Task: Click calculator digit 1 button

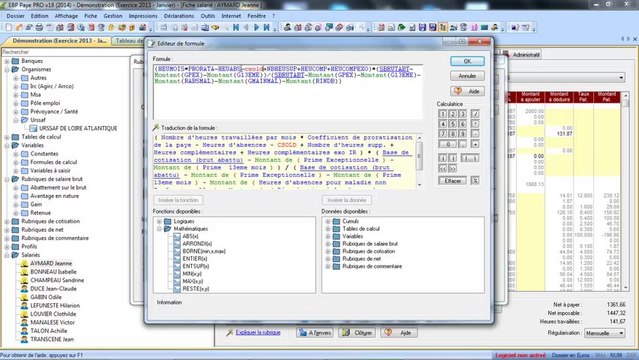Action: pos(443,114)
